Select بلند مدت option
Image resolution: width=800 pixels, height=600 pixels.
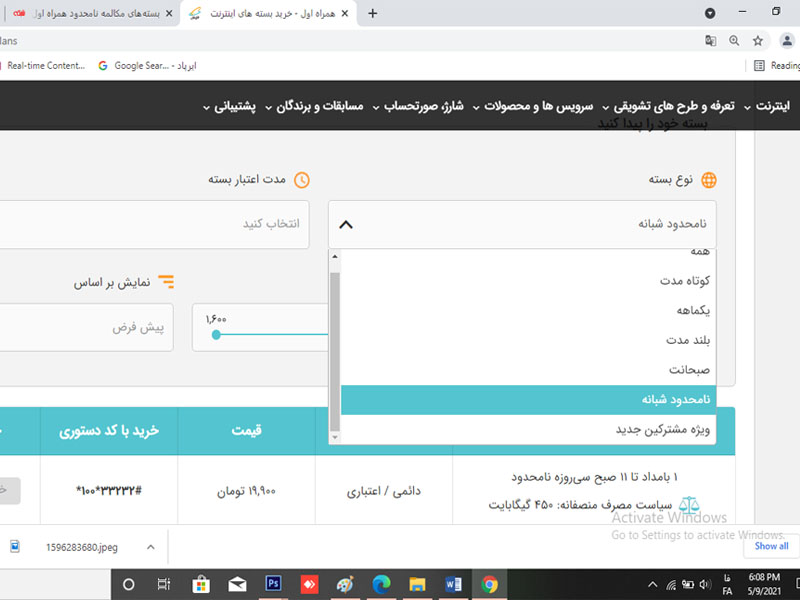pos(528,340)
